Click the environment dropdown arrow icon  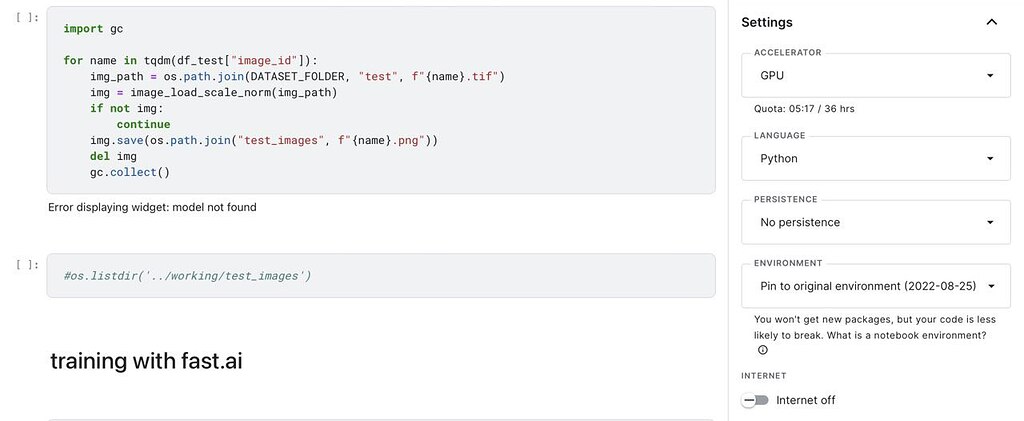pos(991,286)
